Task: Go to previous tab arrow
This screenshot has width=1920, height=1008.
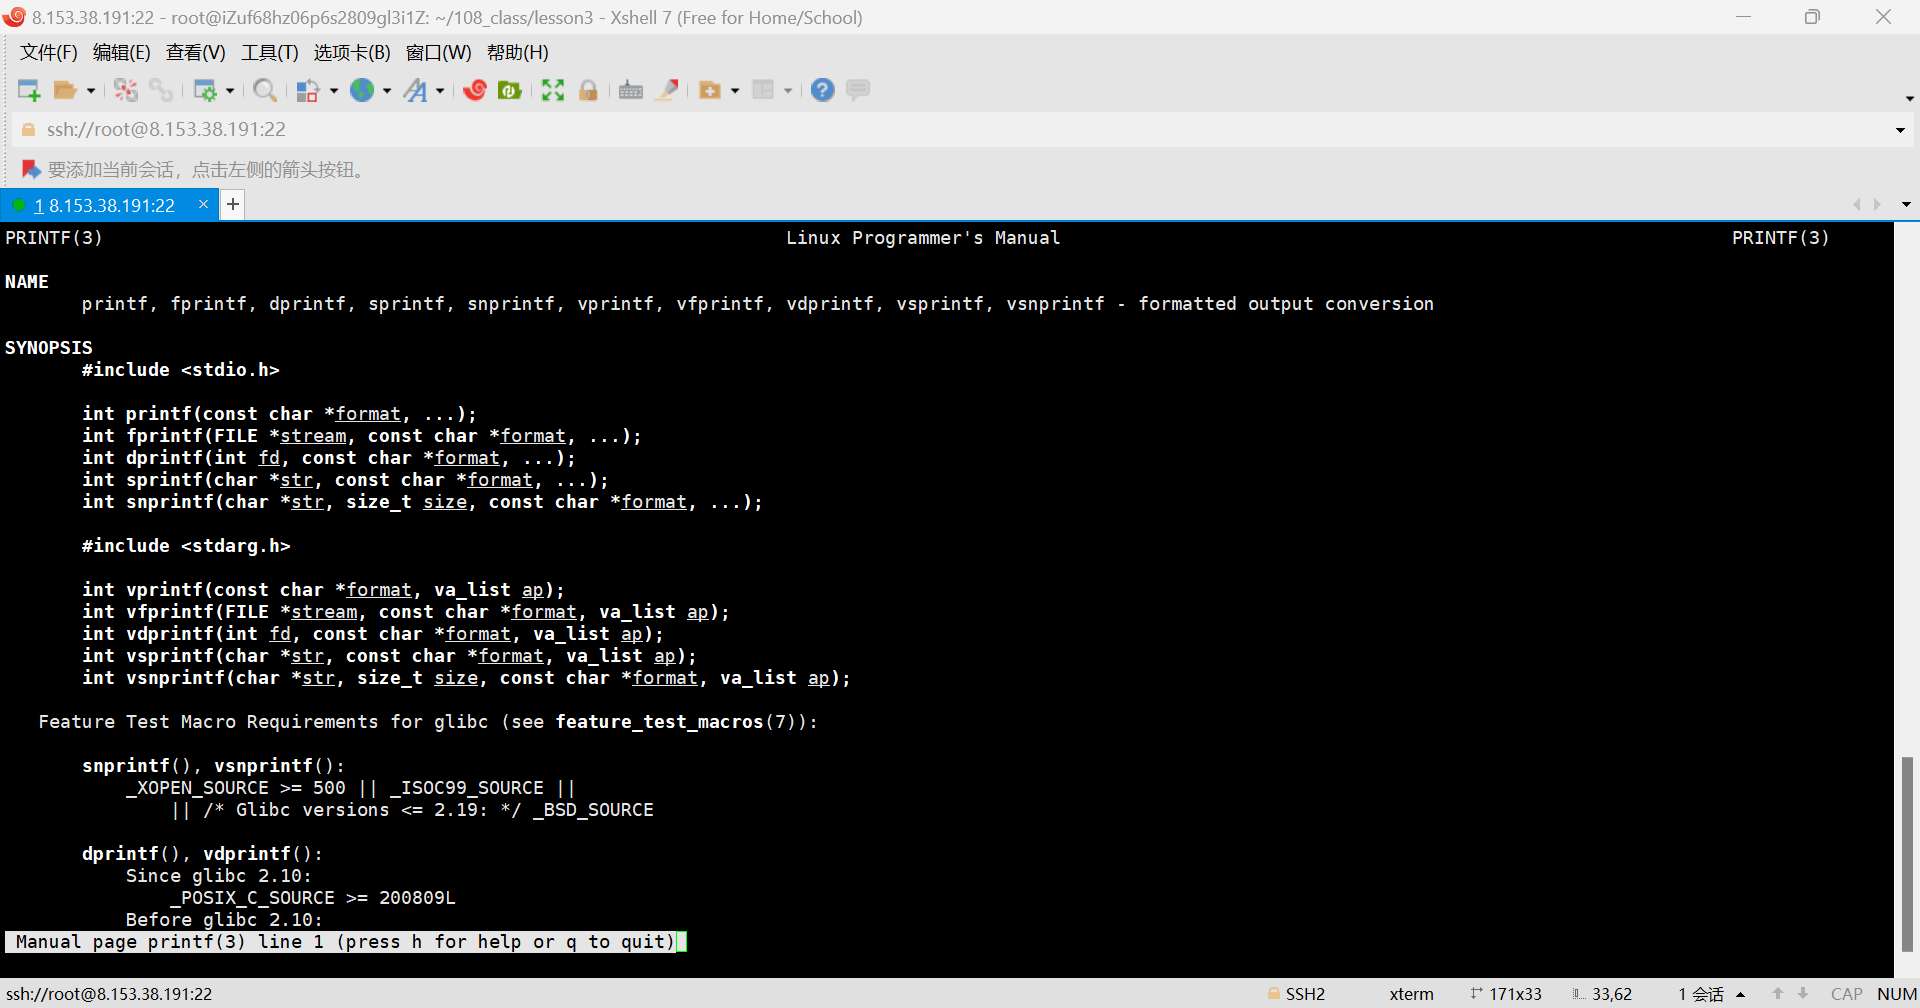Action: pyautogui.click(x=1857, y=204)
